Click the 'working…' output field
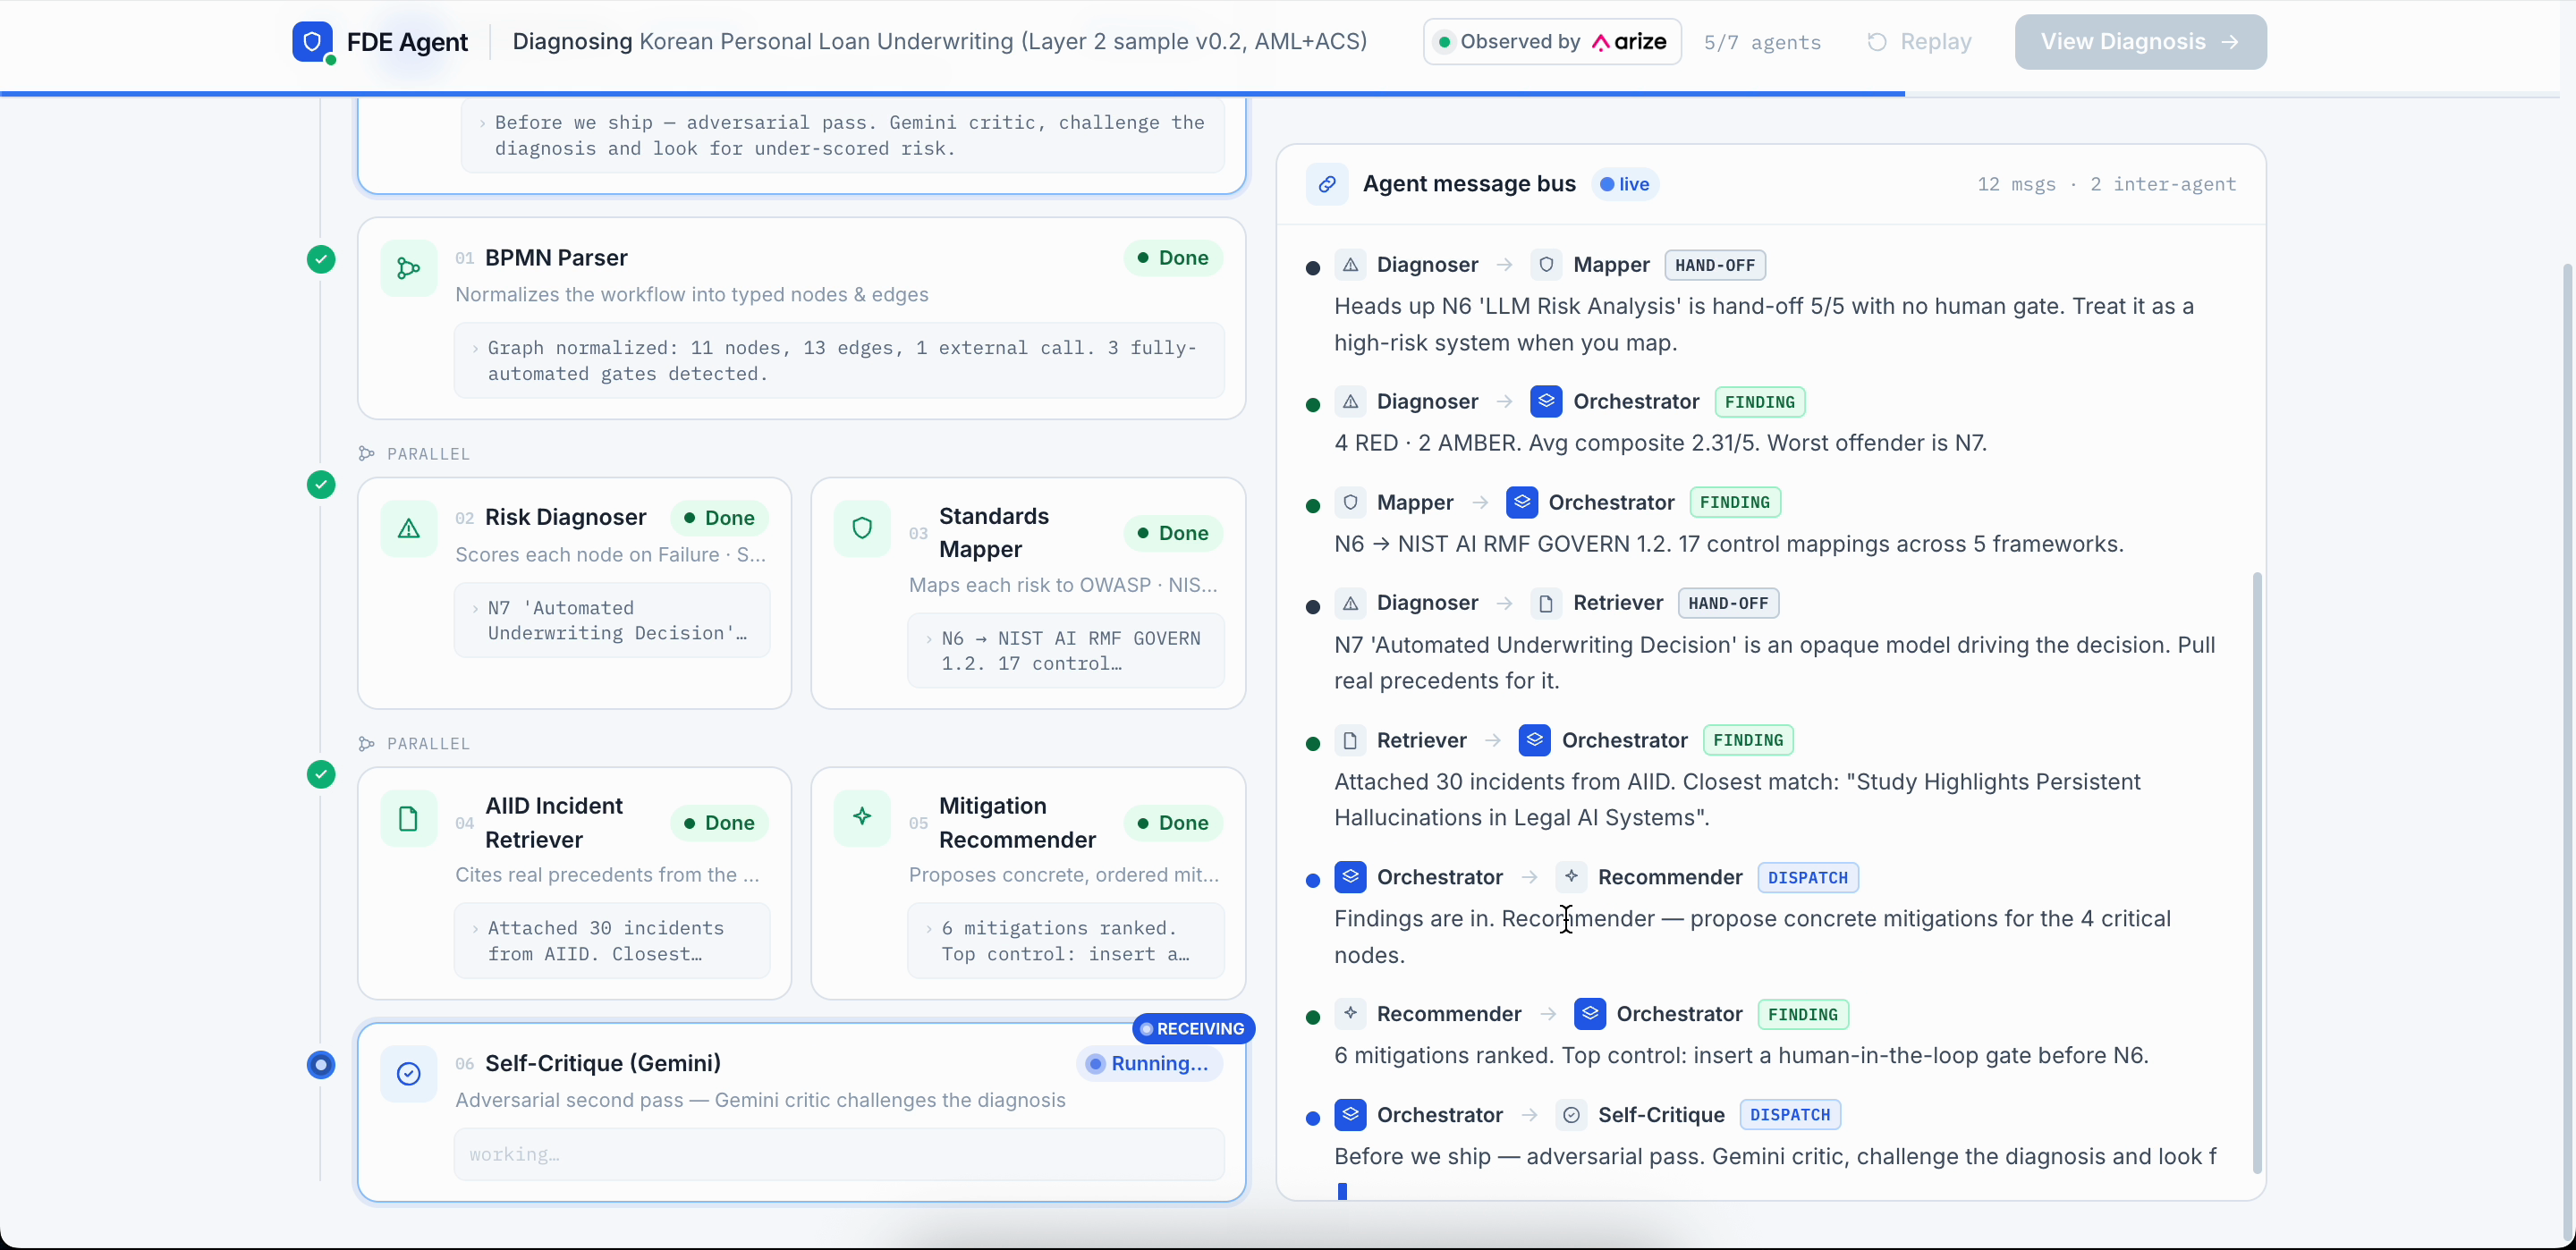The image size is (2576, 1250). [838, 1154]
